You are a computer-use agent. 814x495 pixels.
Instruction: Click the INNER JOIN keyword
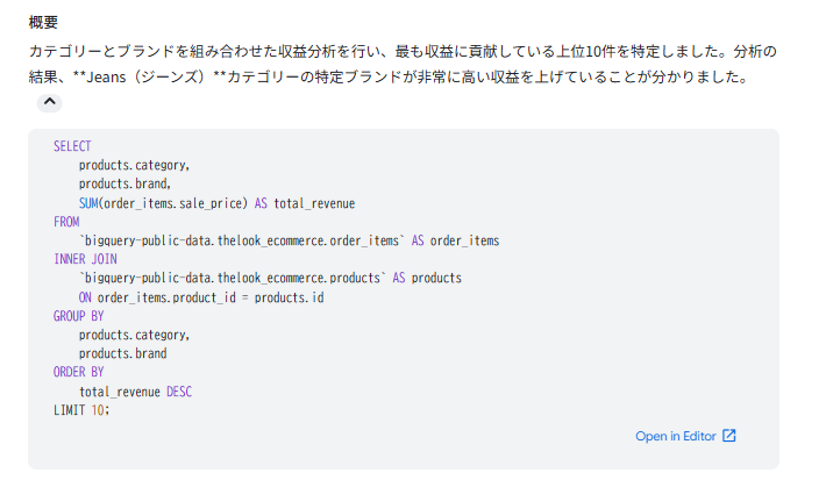click(x=85, y=259)
